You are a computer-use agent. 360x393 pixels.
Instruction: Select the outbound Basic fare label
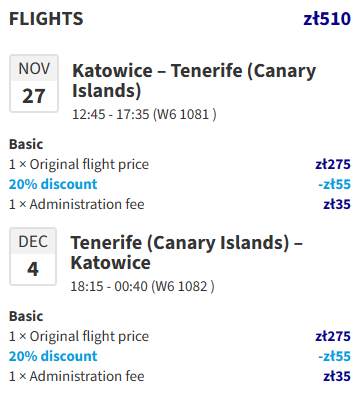[26, 144]
